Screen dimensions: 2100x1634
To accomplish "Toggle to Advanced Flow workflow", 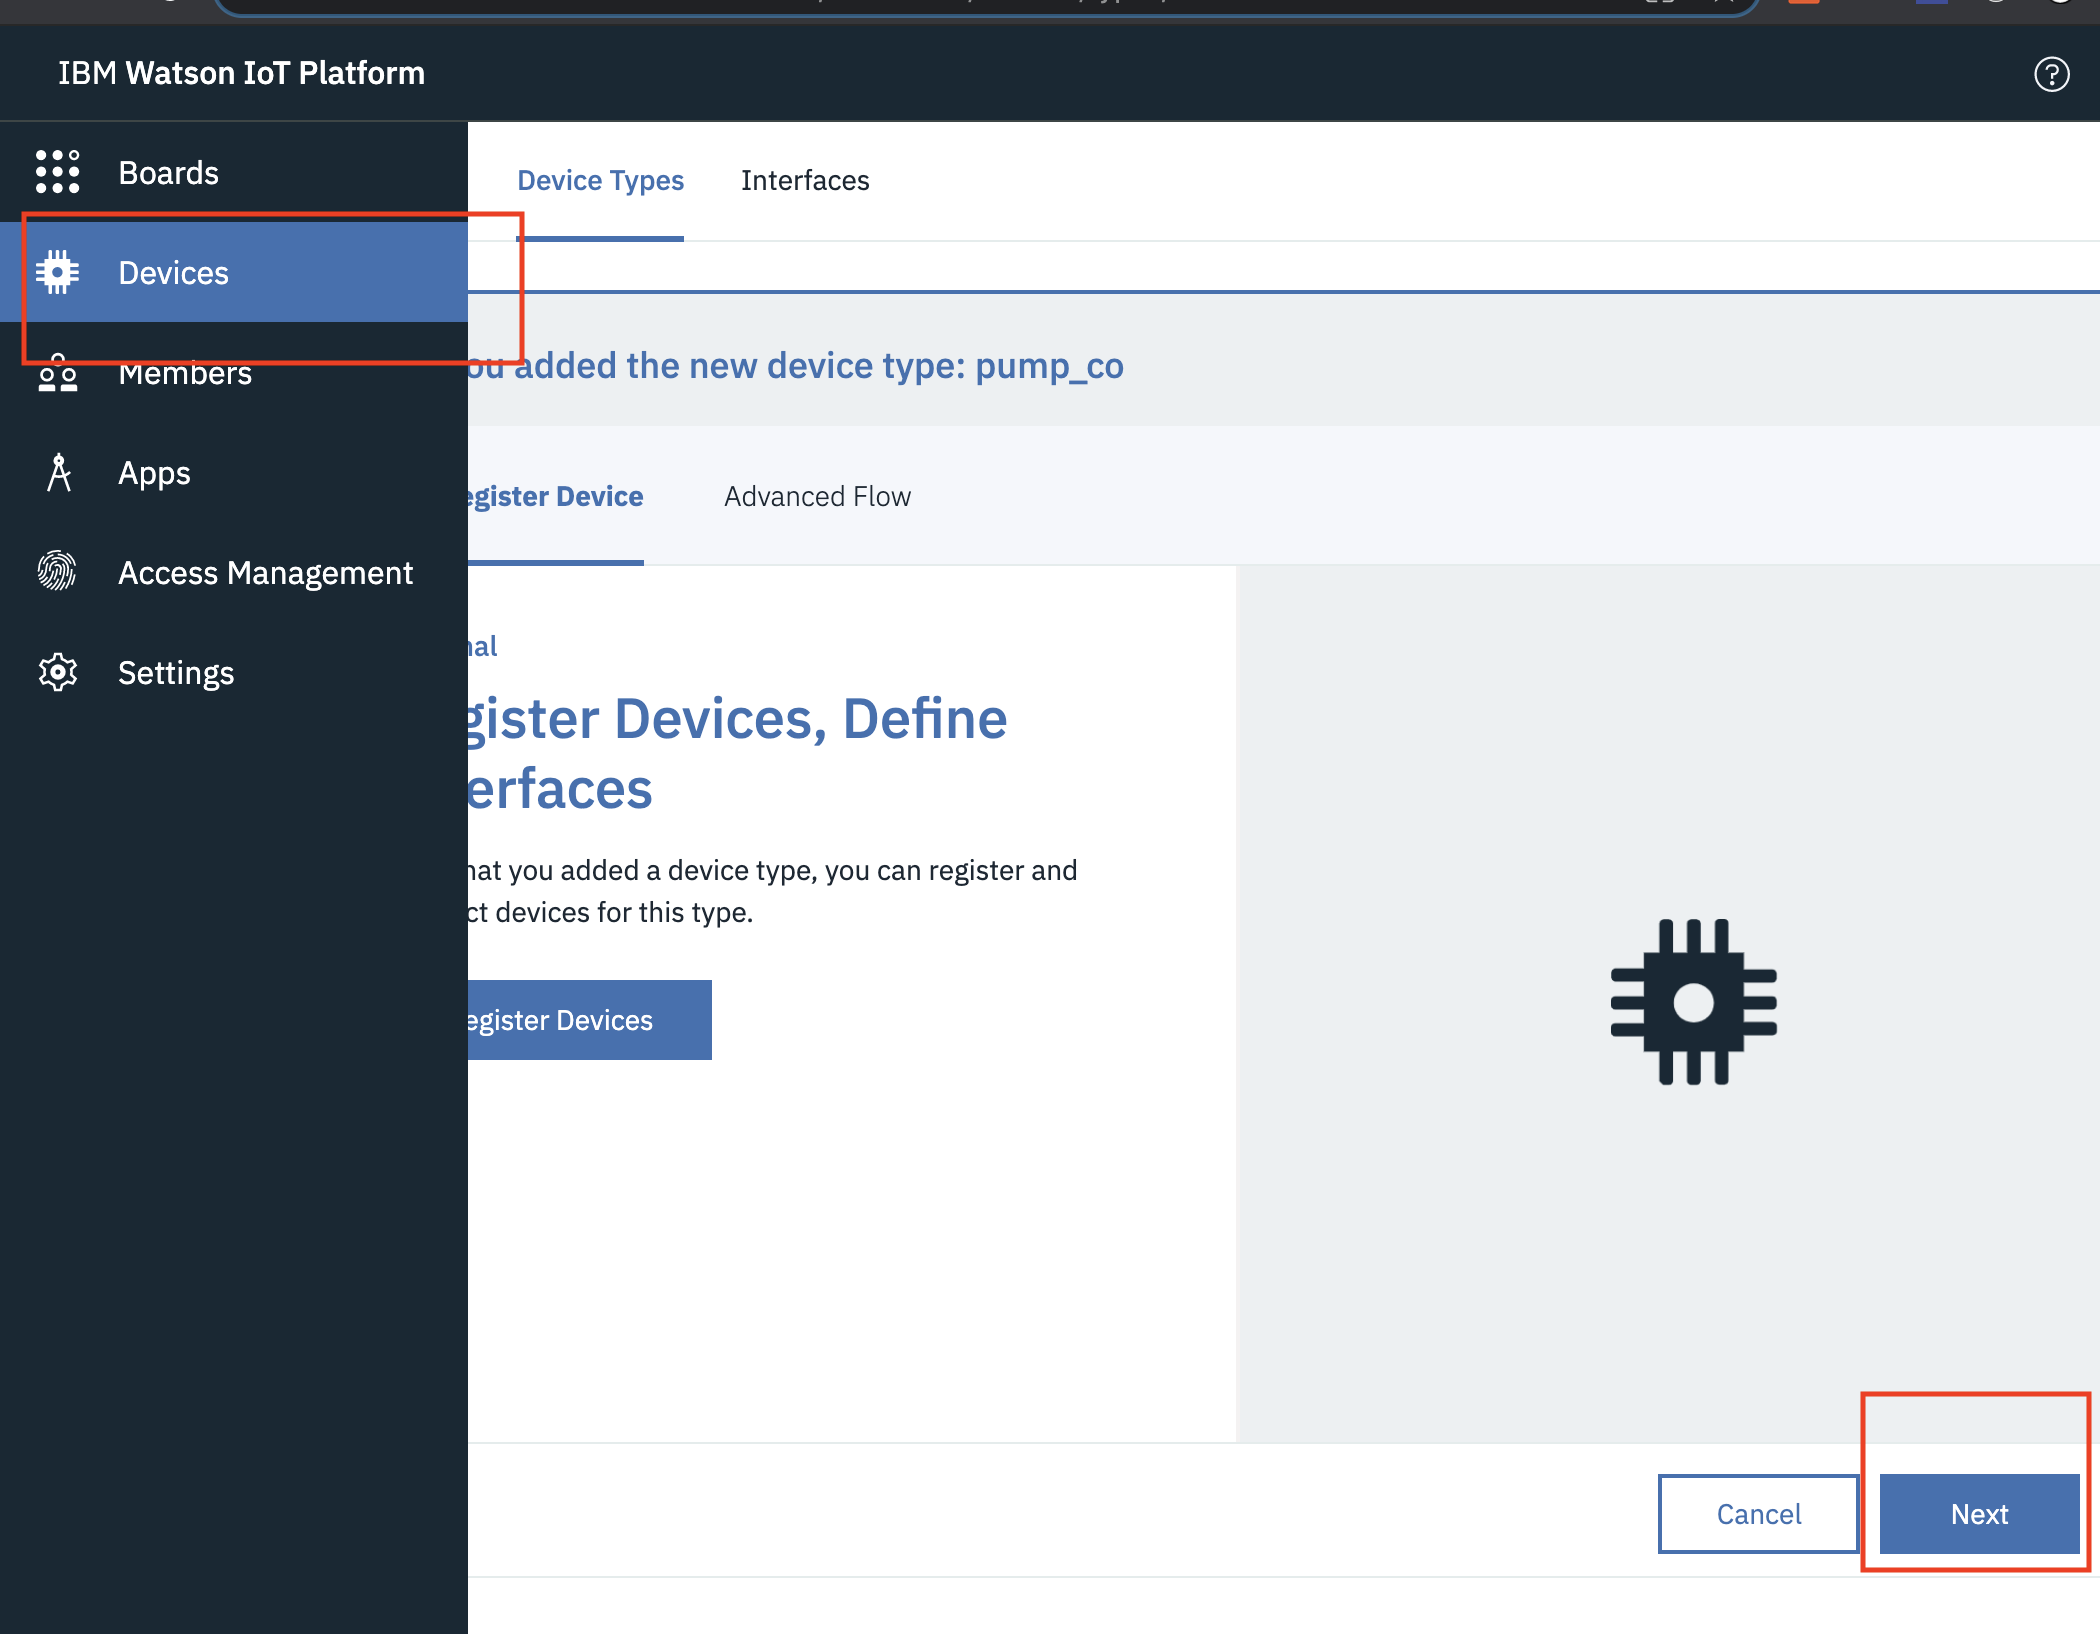I will [x=816, y=494].
